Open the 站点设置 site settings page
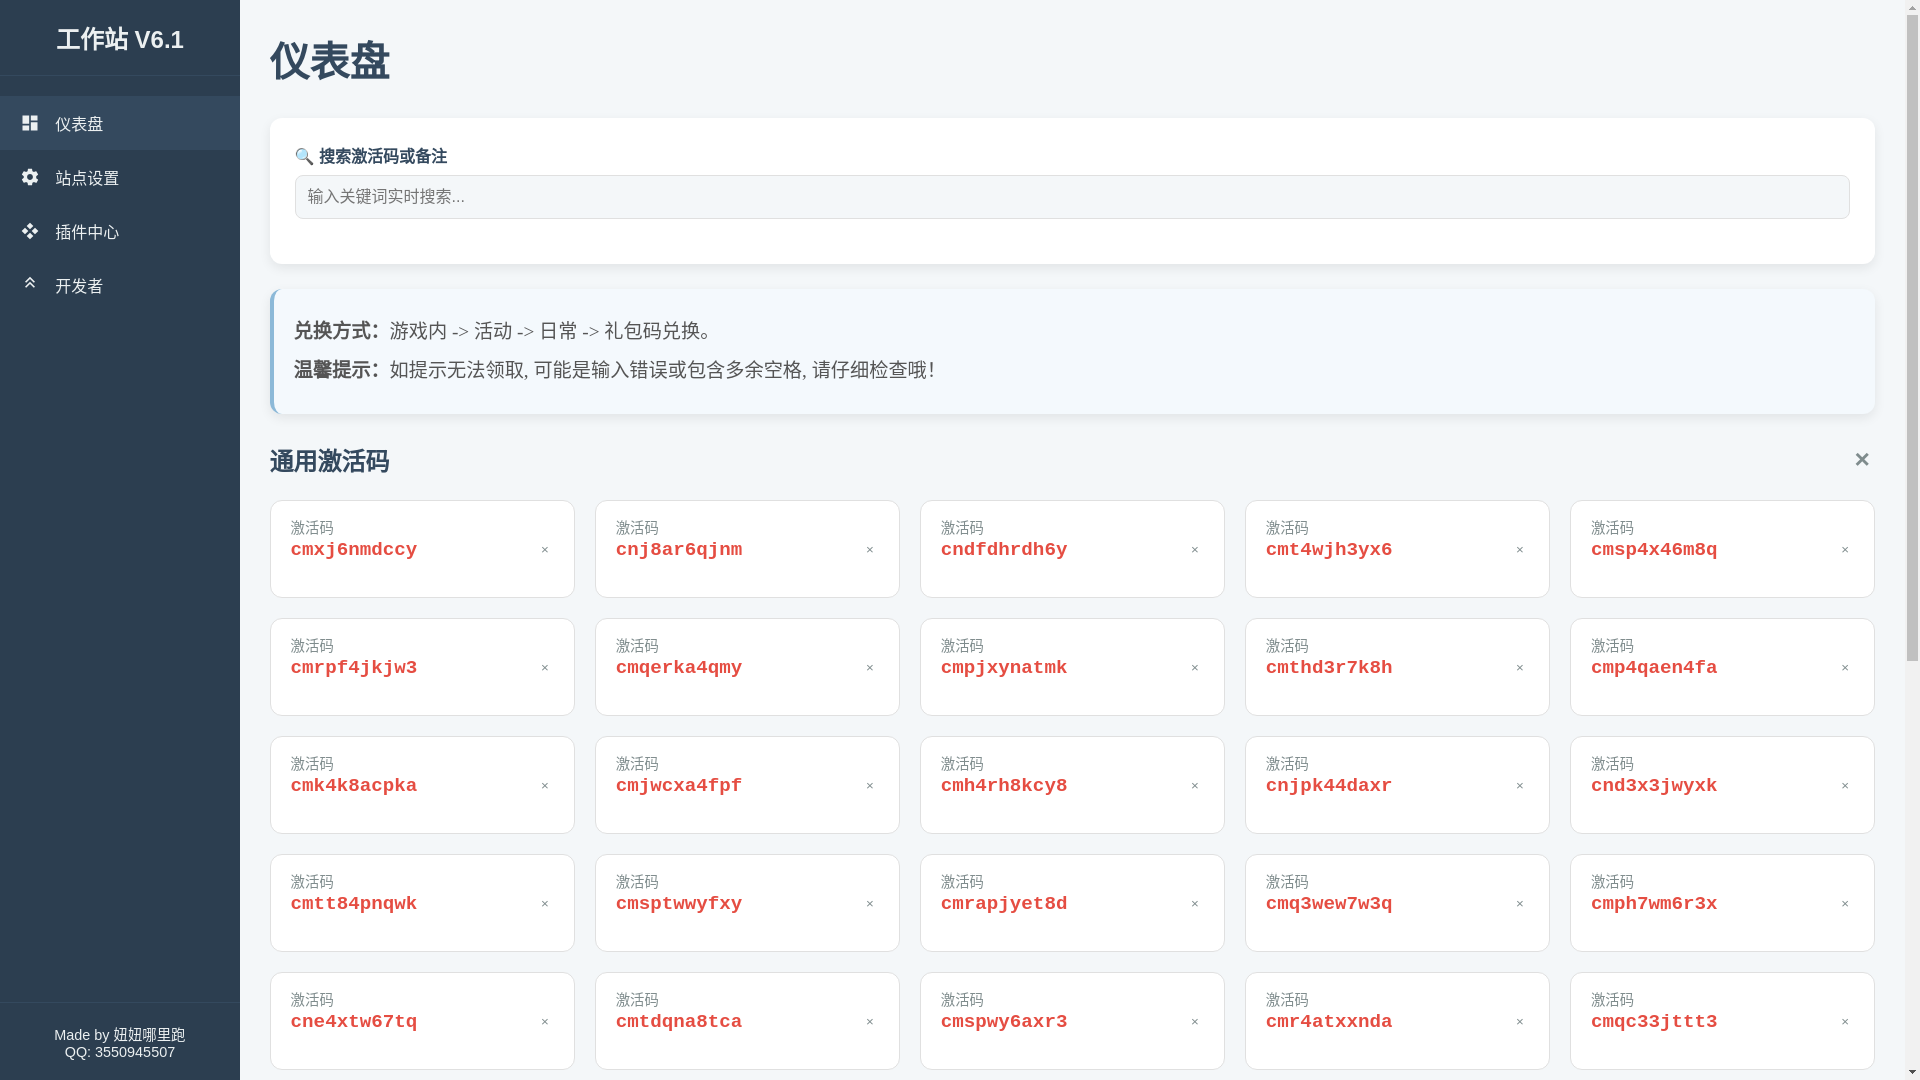Image resolution: width=1920 pixels, height=1080 pixels. tap(120, 177)
